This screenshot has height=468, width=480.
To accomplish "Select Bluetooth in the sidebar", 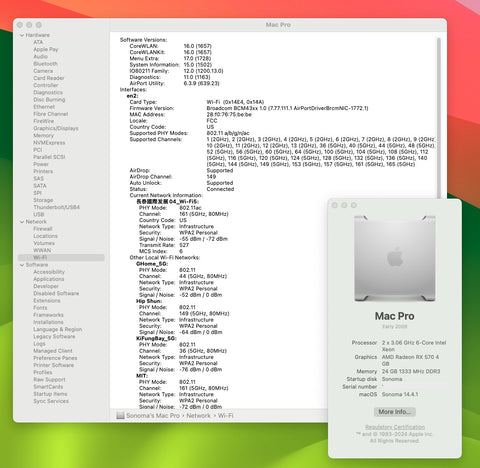I will [x=45, y=64].
